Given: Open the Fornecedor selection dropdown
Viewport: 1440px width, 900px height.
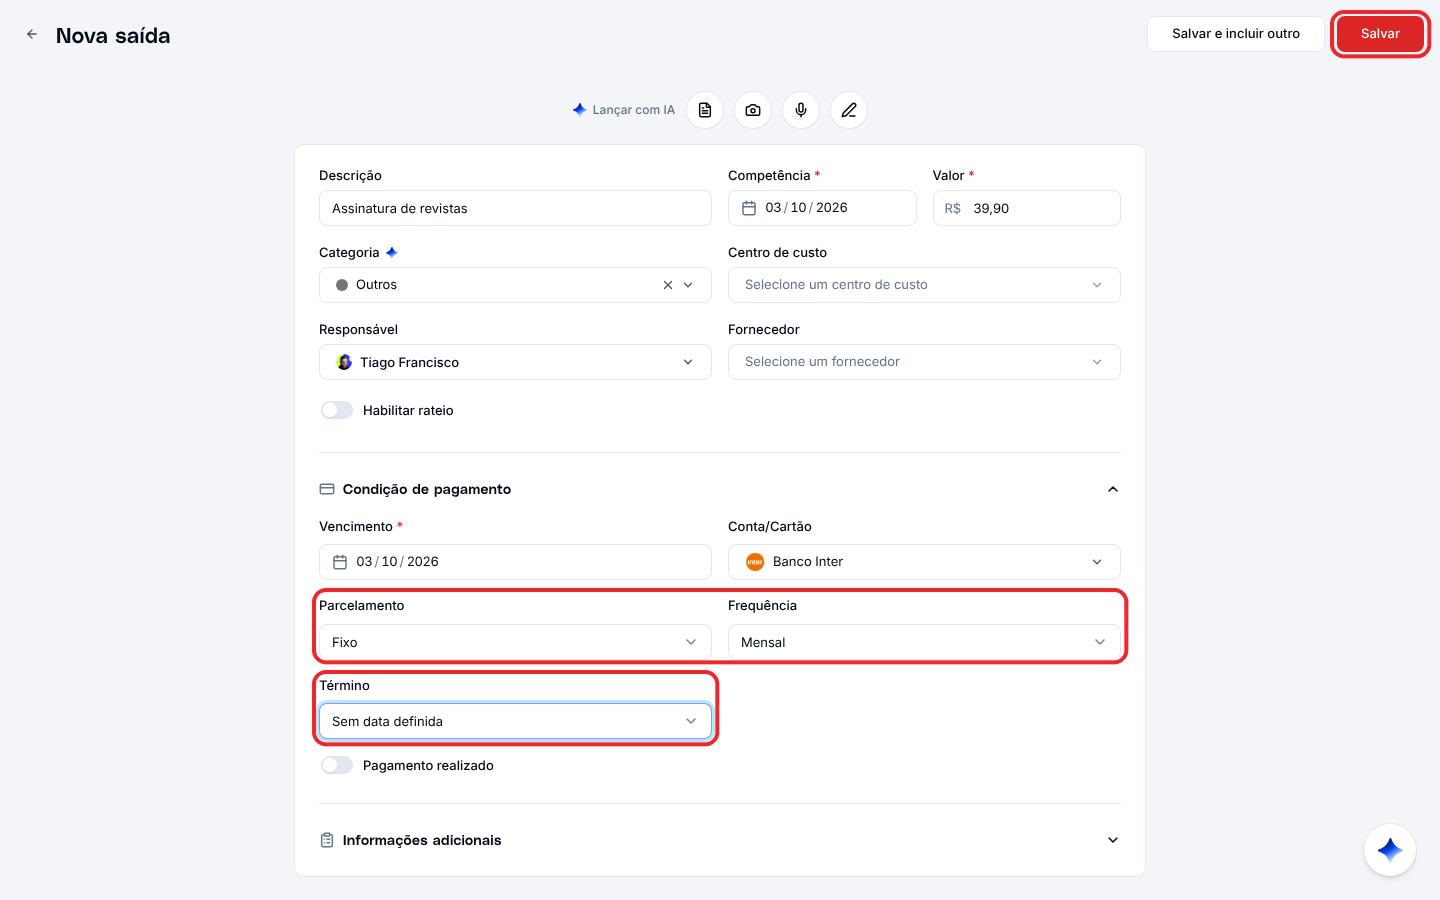Looking at the screenshot, I should coord(924,362).
